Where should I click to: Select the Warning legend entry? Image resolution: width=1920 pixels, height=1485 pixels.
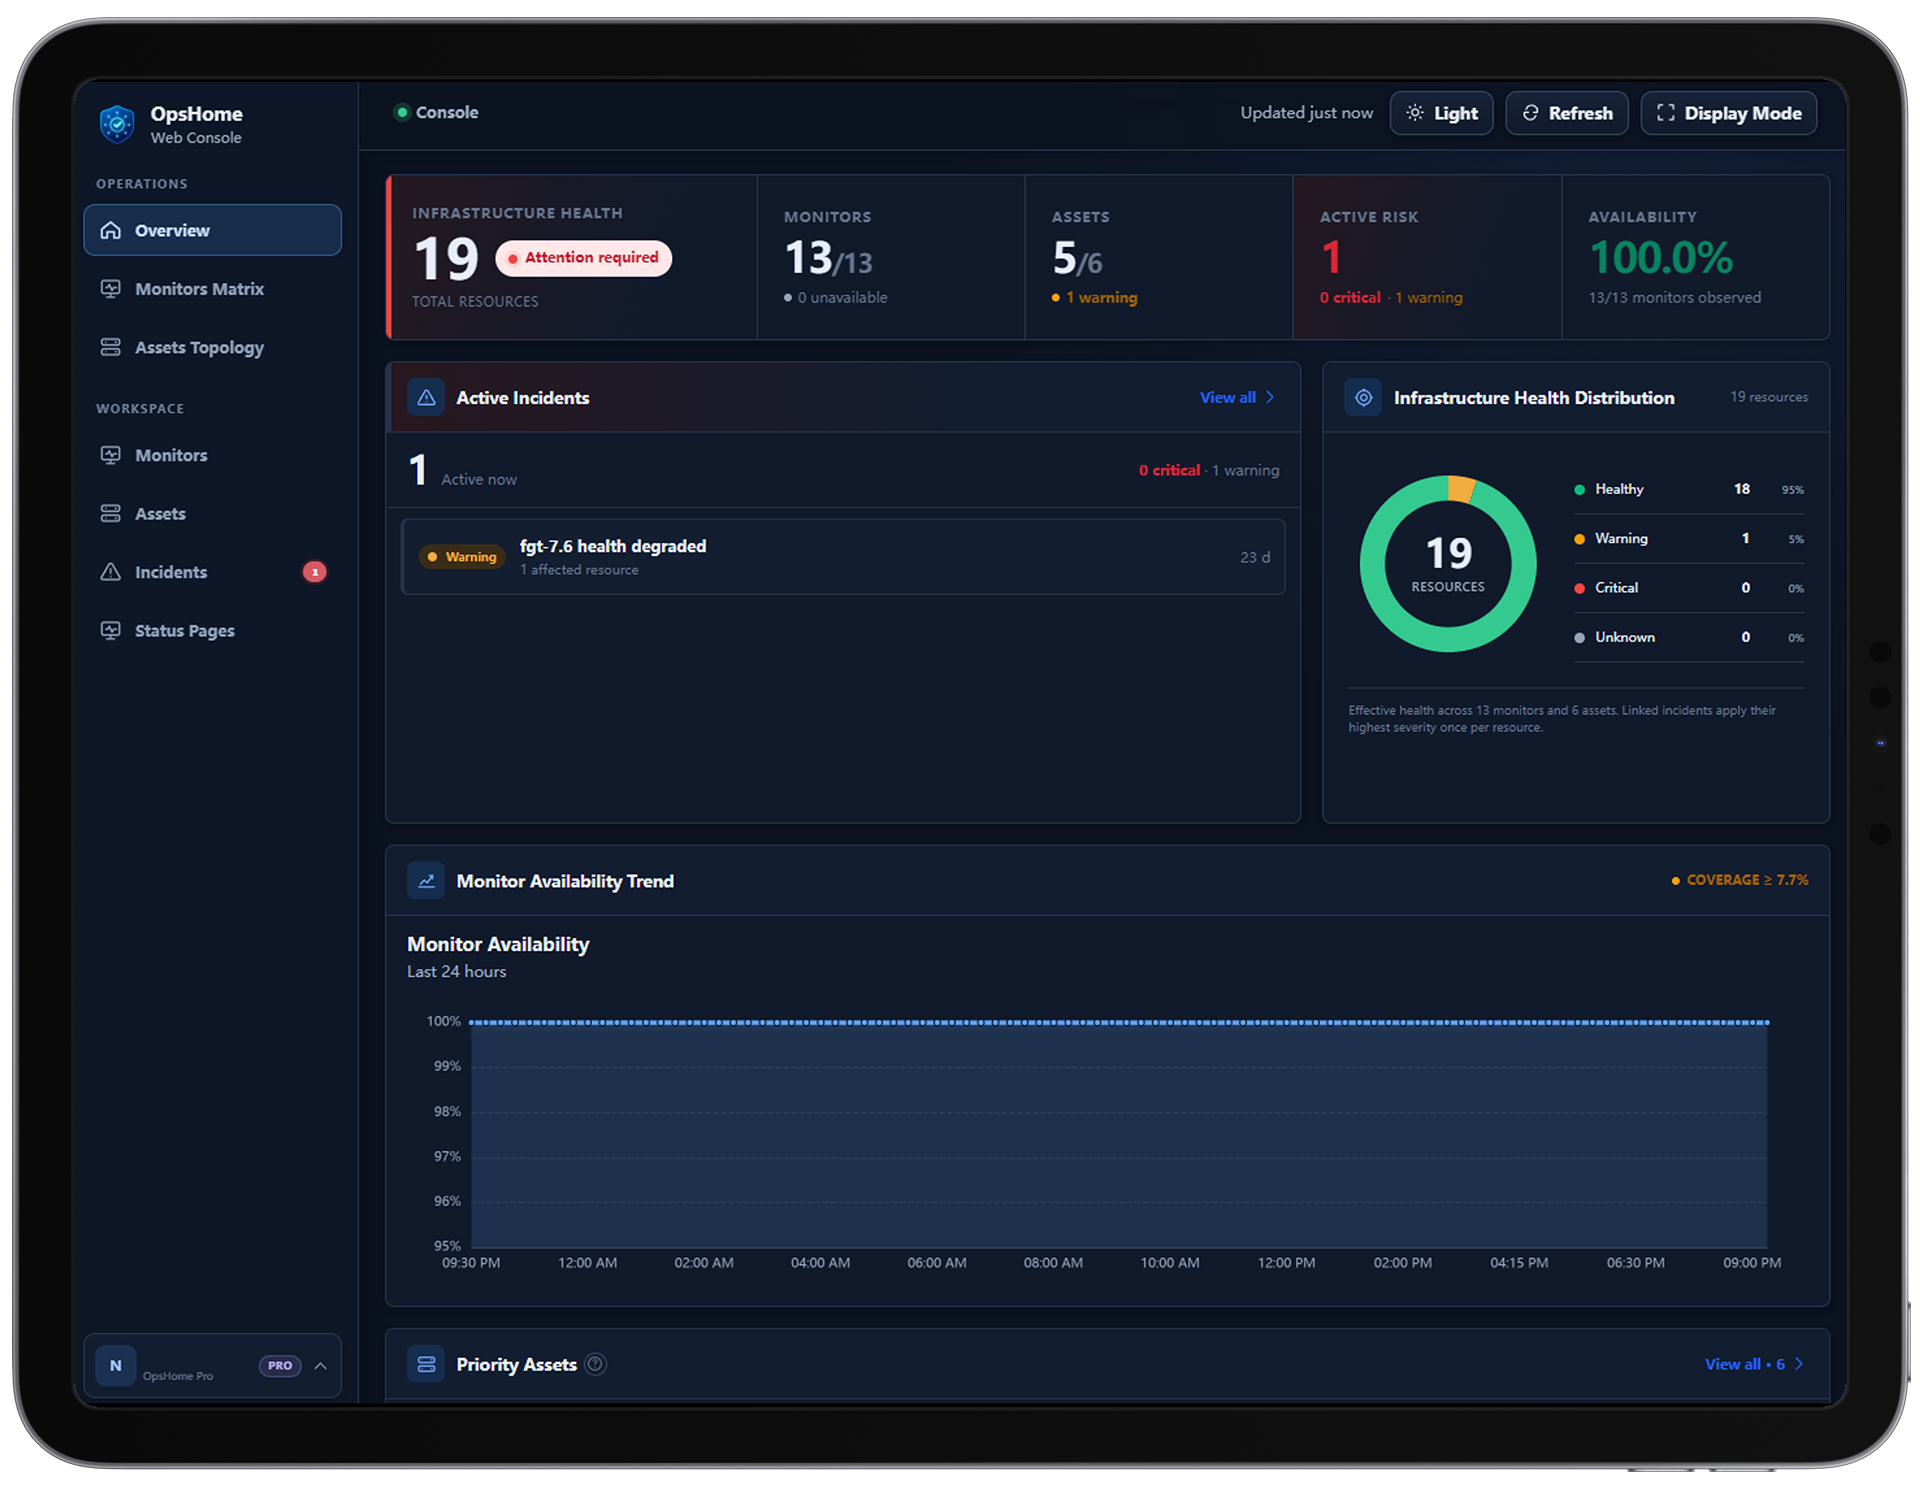click(1689, 538)
